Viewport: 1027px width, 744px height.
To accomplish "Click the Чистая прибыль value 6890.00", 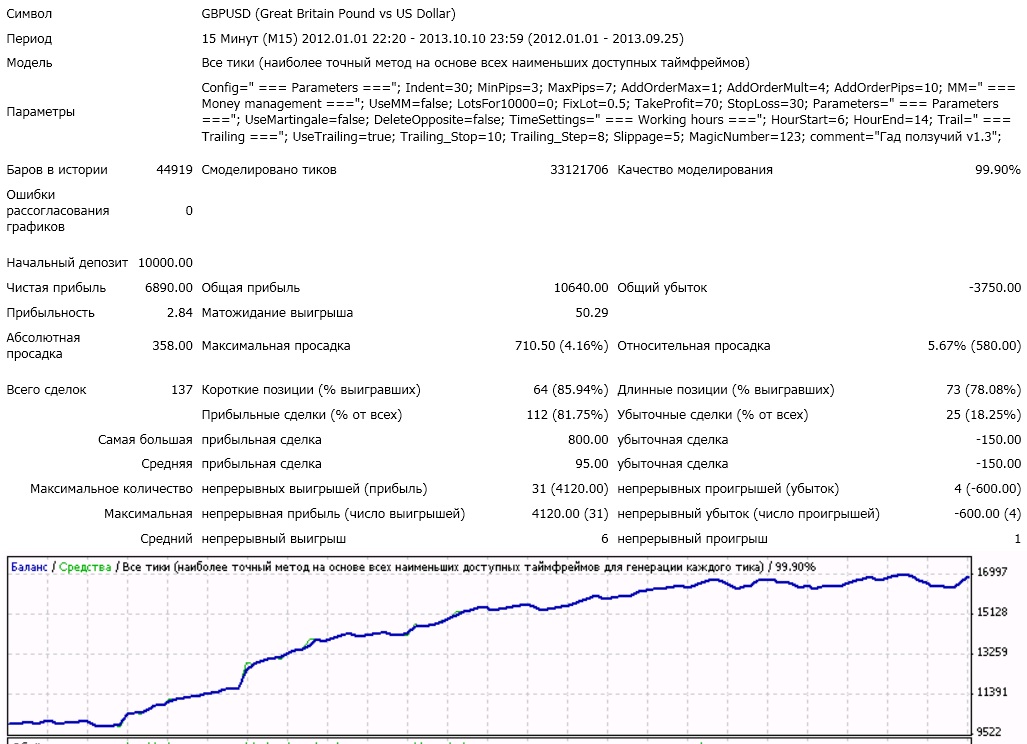I will [169, 288].
